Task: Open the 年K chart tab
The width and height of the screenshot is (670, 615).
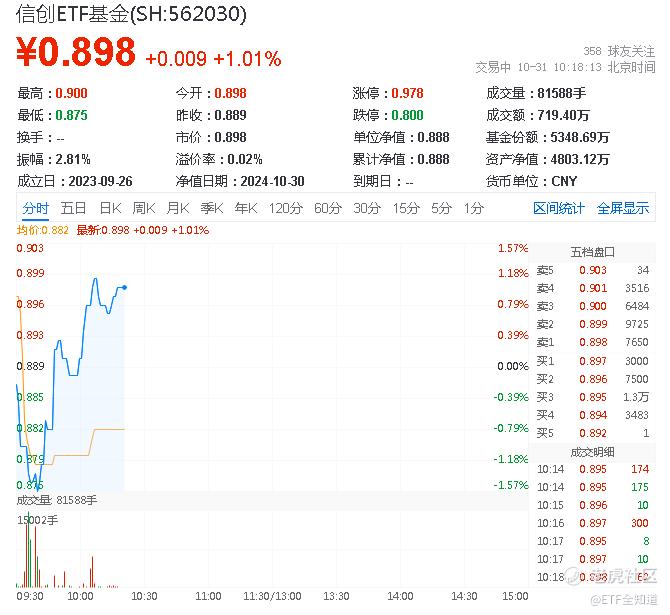Action: [x=245, y=208]
